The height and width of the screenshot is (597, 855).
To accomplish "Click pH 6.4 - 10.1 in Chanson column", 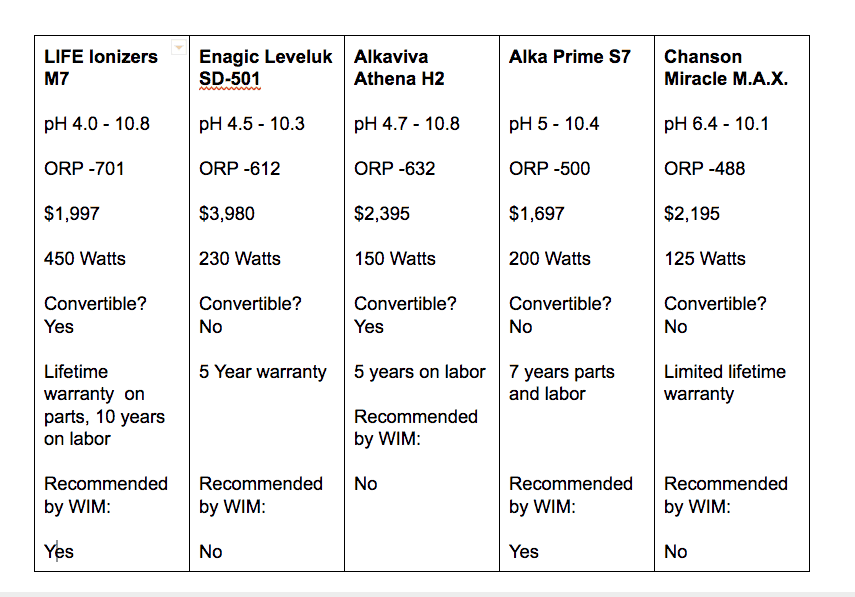I will [716, 124].
